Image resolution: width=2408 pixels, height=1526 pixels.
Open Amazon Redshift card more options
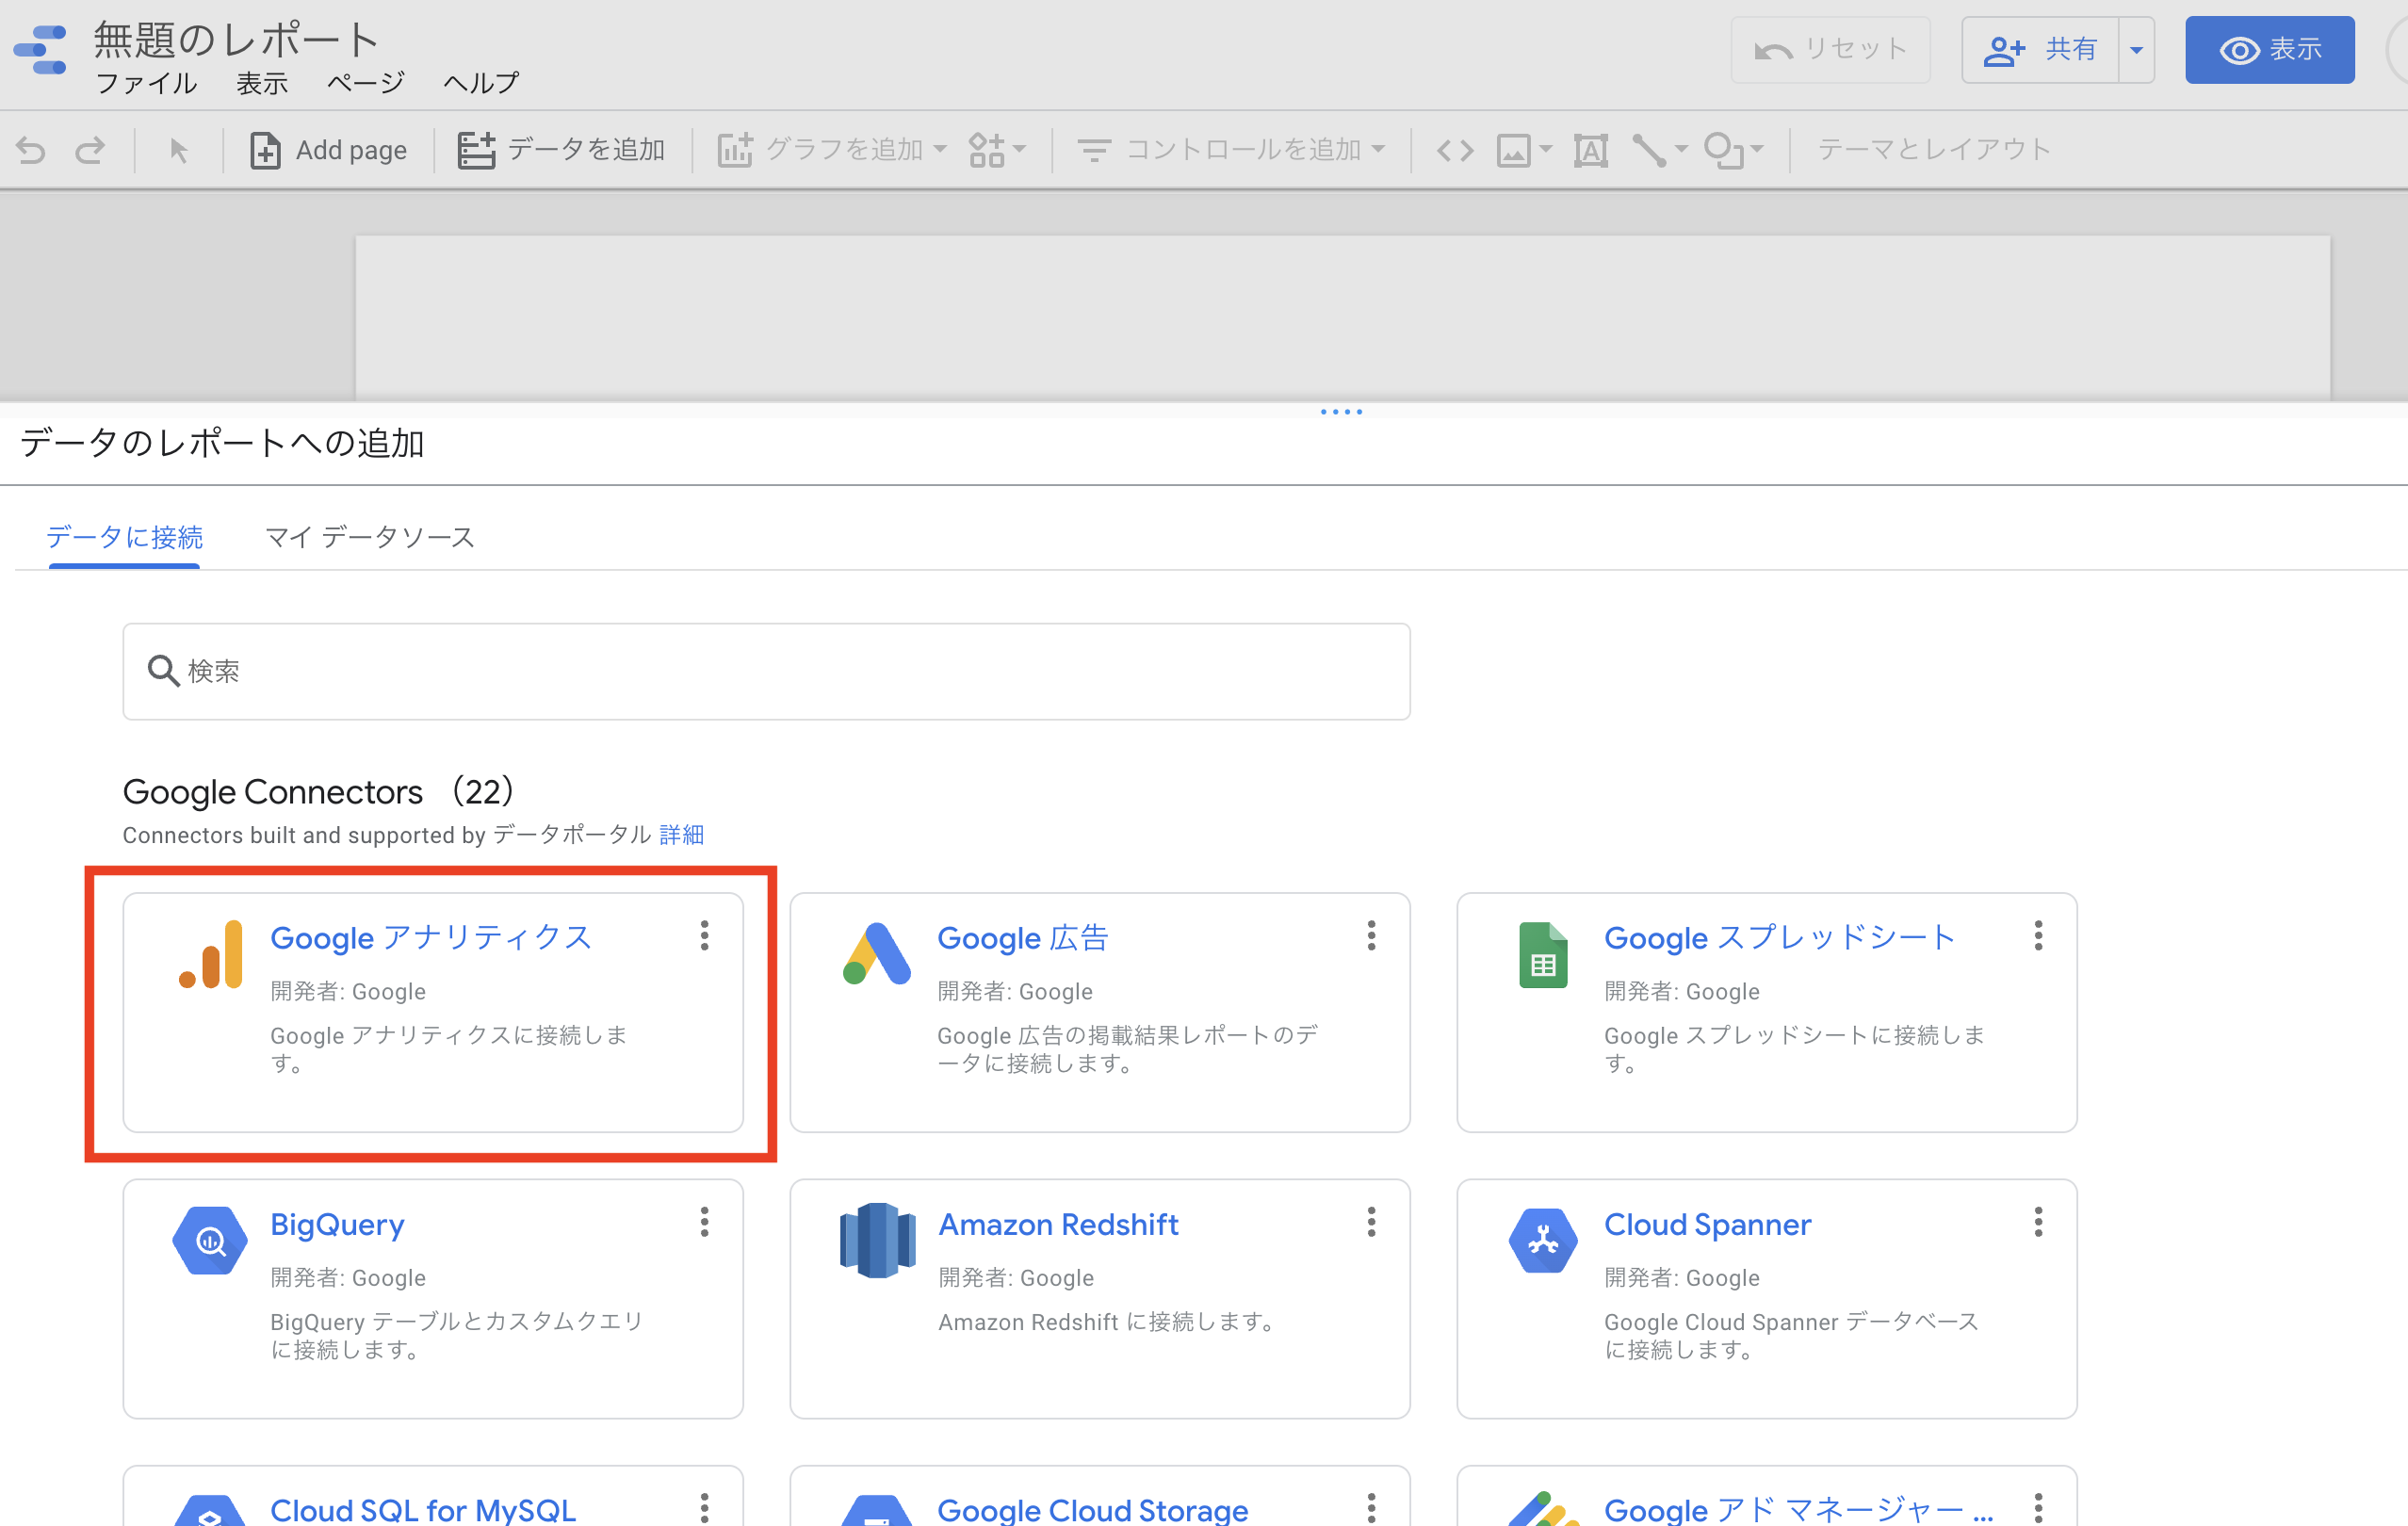tap(1372, 1222)
